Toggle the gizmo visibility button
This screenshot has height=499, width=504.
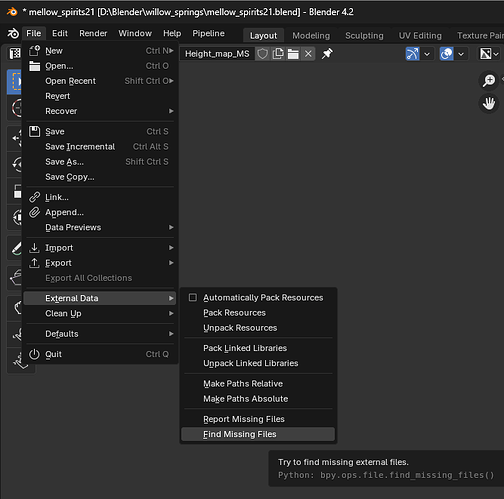click(x=412, y=54)
